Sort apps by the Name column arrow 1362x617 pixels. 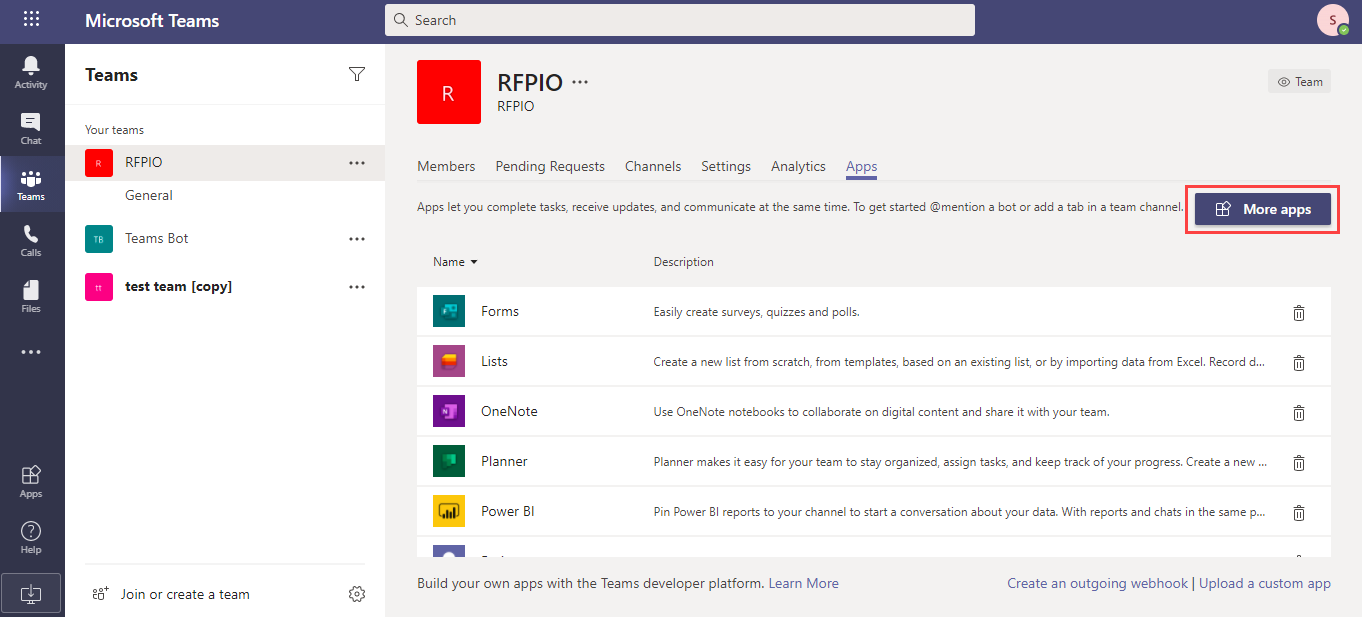[474, 262]
